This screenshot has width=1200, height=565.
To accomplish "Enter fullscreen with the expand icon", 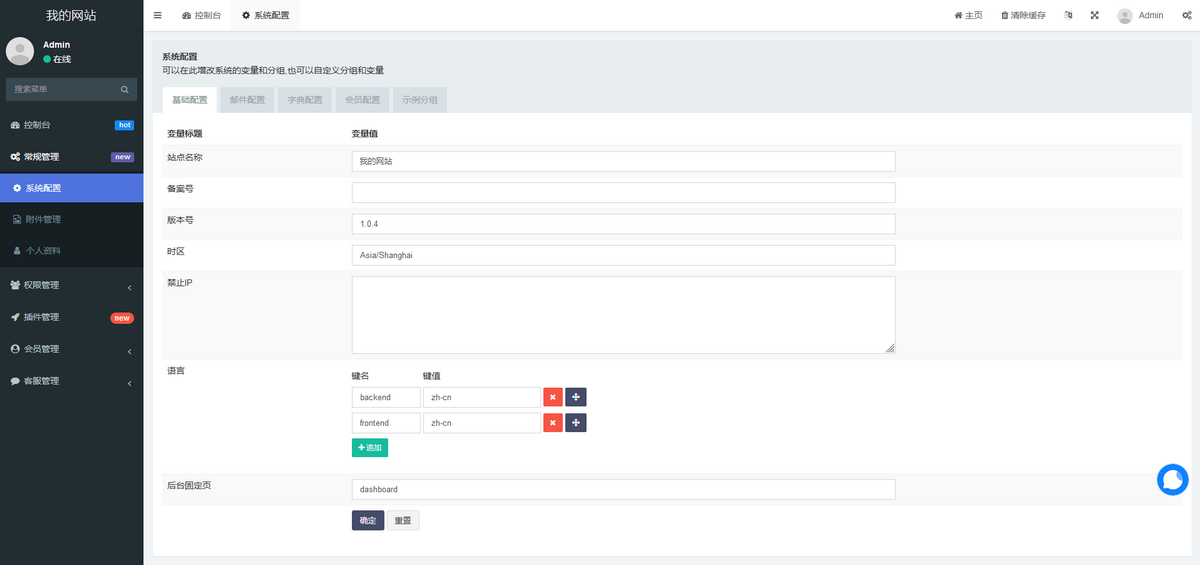I will (x=1094, y=15).
